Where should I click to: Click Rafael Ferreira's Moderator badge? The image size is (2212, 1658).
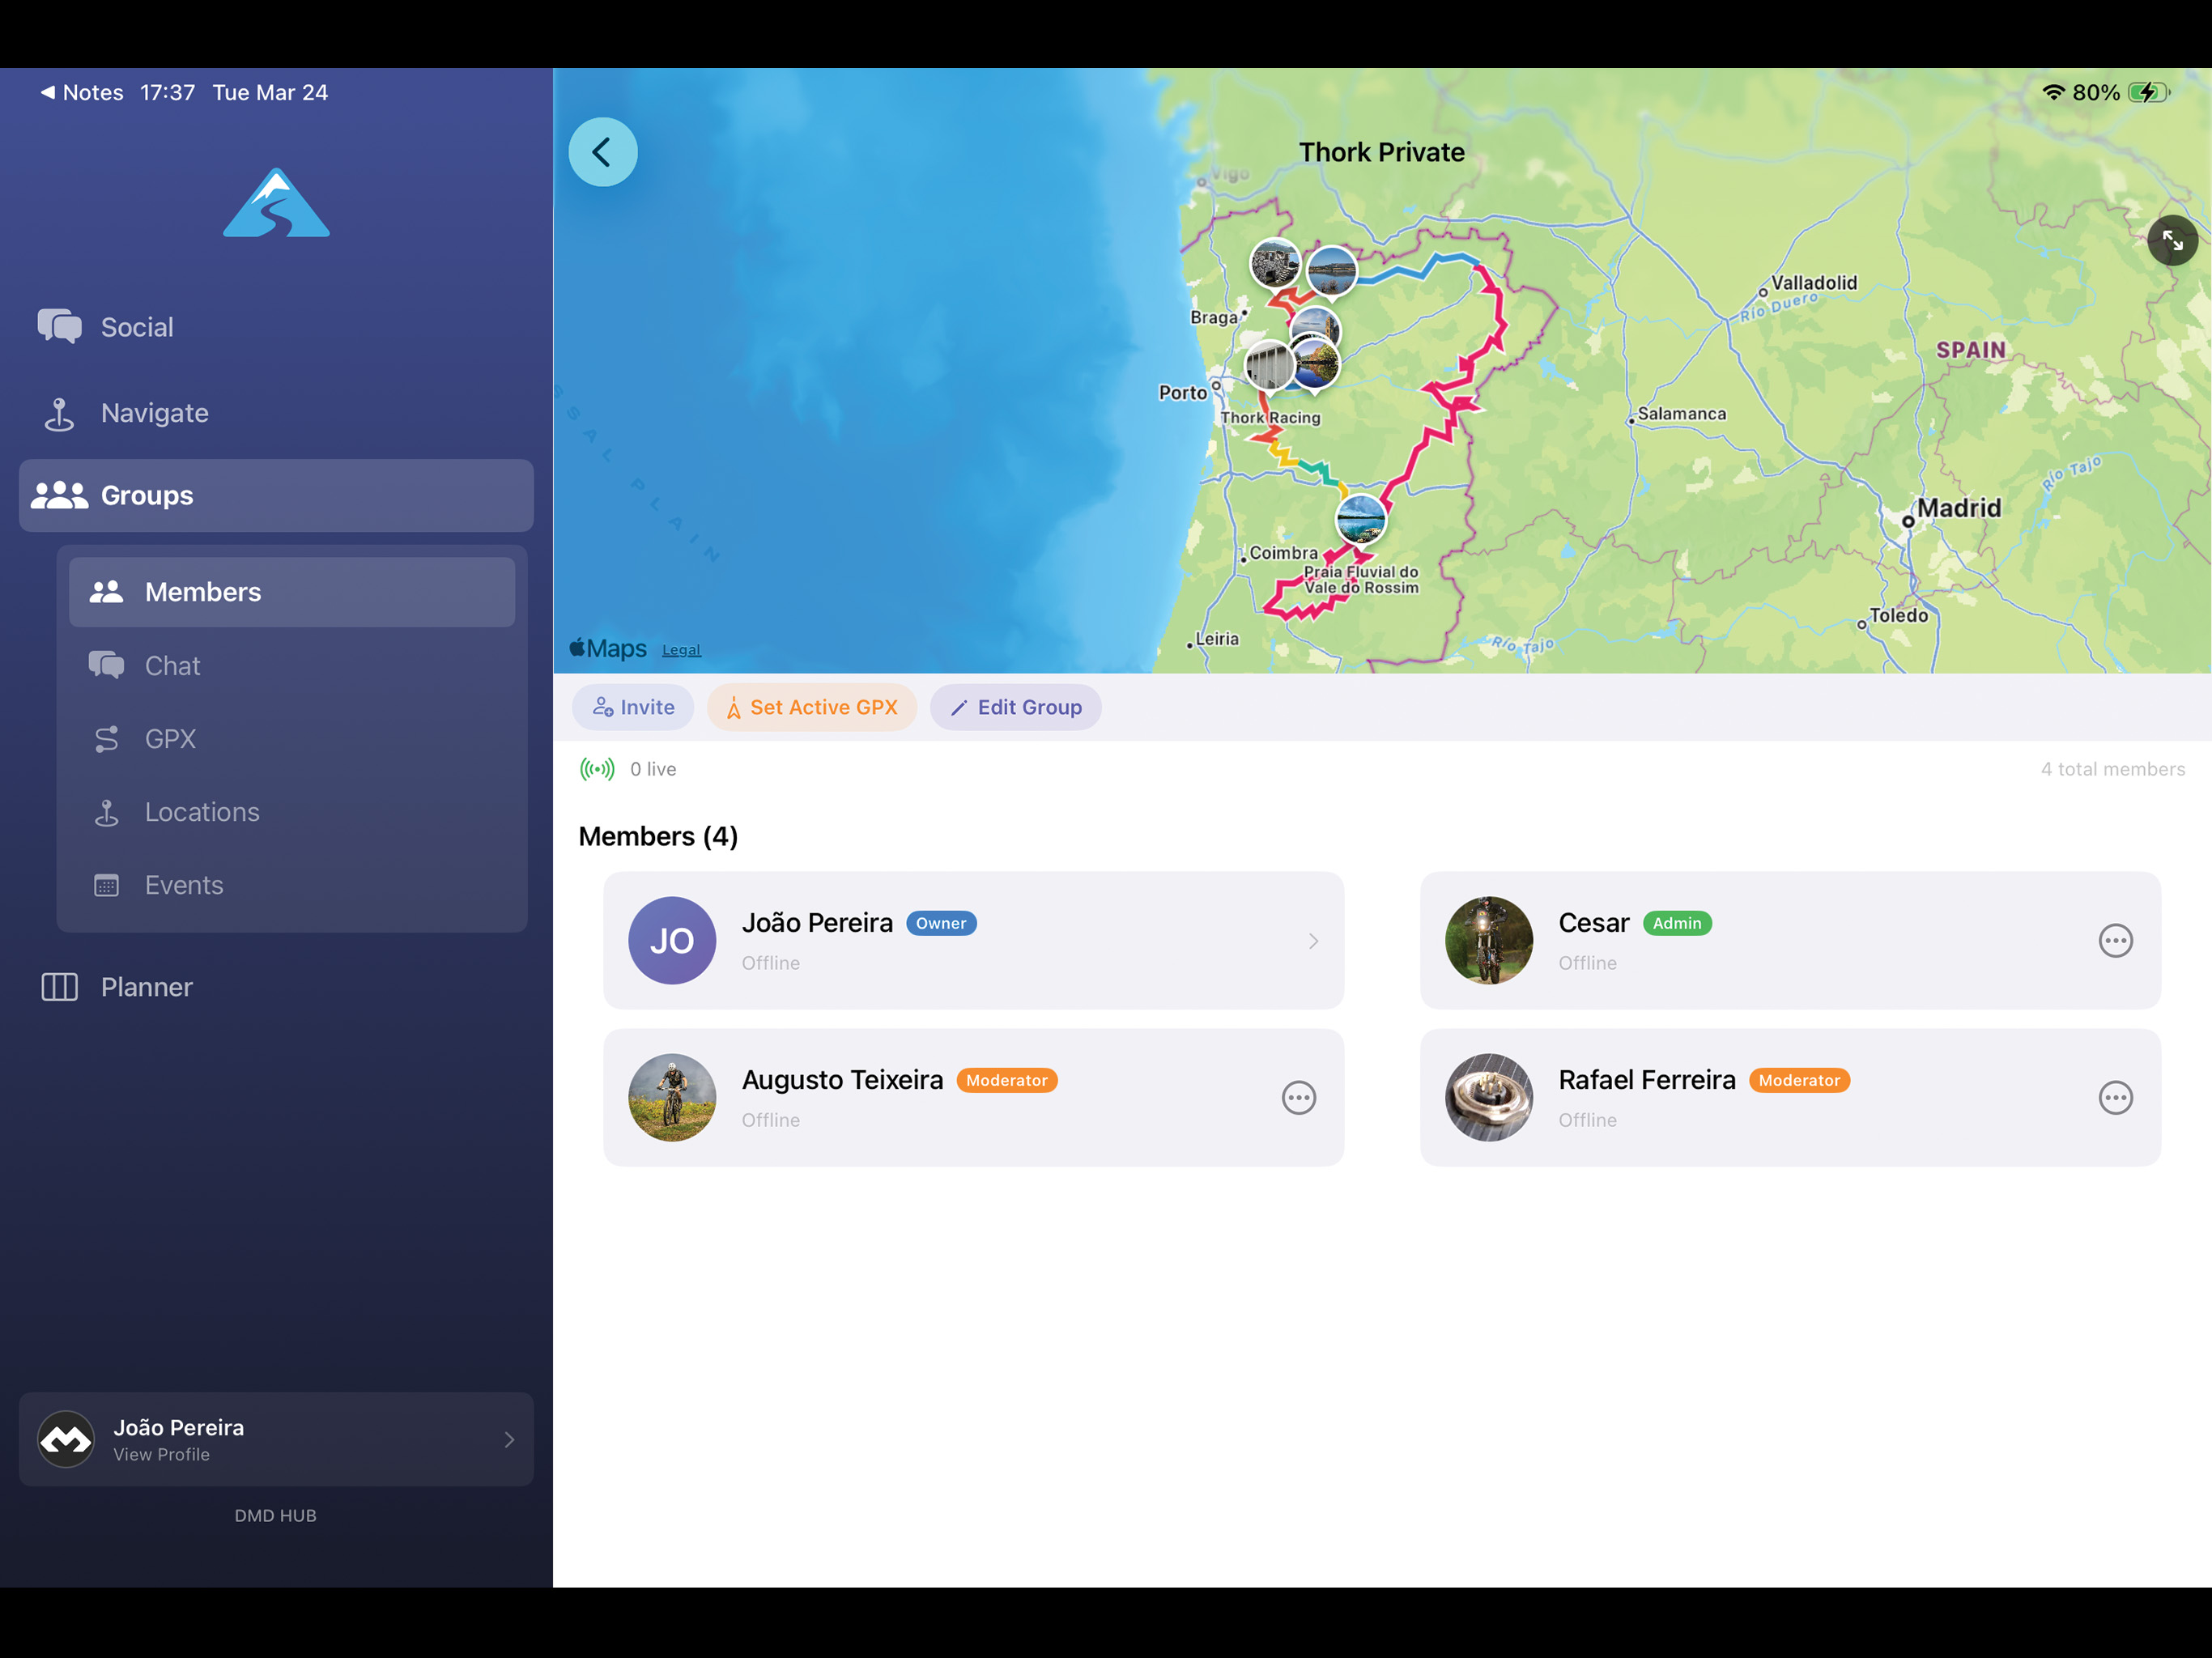(x=1799, y=1080)
